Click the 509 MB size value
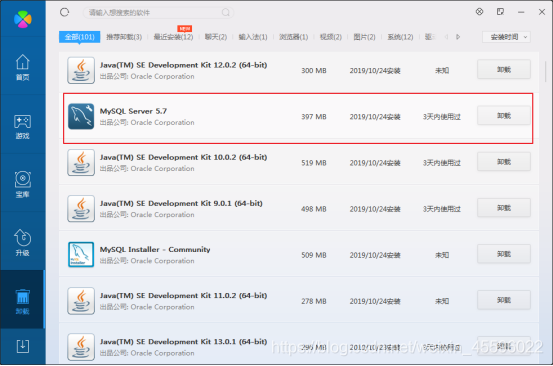Image resolution: width=553 pixels, height=366 pixels. coord(314,255)
